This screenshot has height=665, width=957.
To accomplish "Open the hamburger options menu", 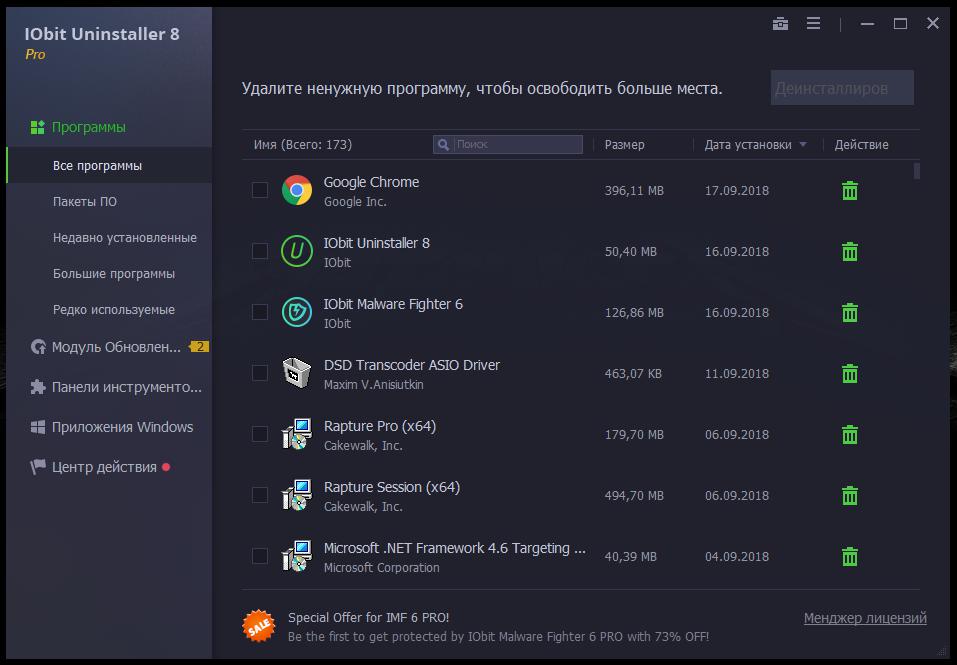I will [813, 23].
